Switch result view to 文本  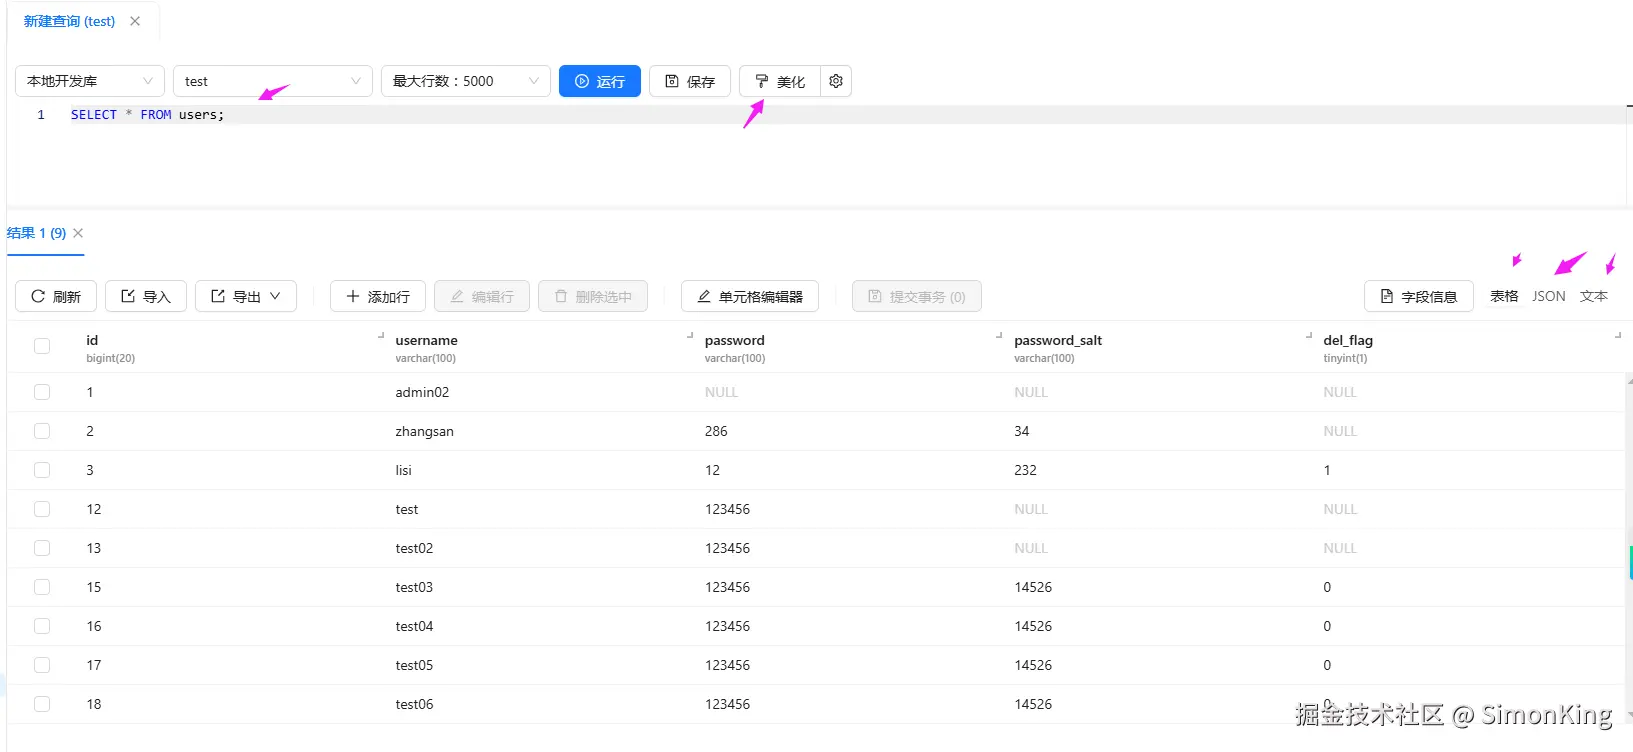pyautogui.click(x=1593, y=296)
